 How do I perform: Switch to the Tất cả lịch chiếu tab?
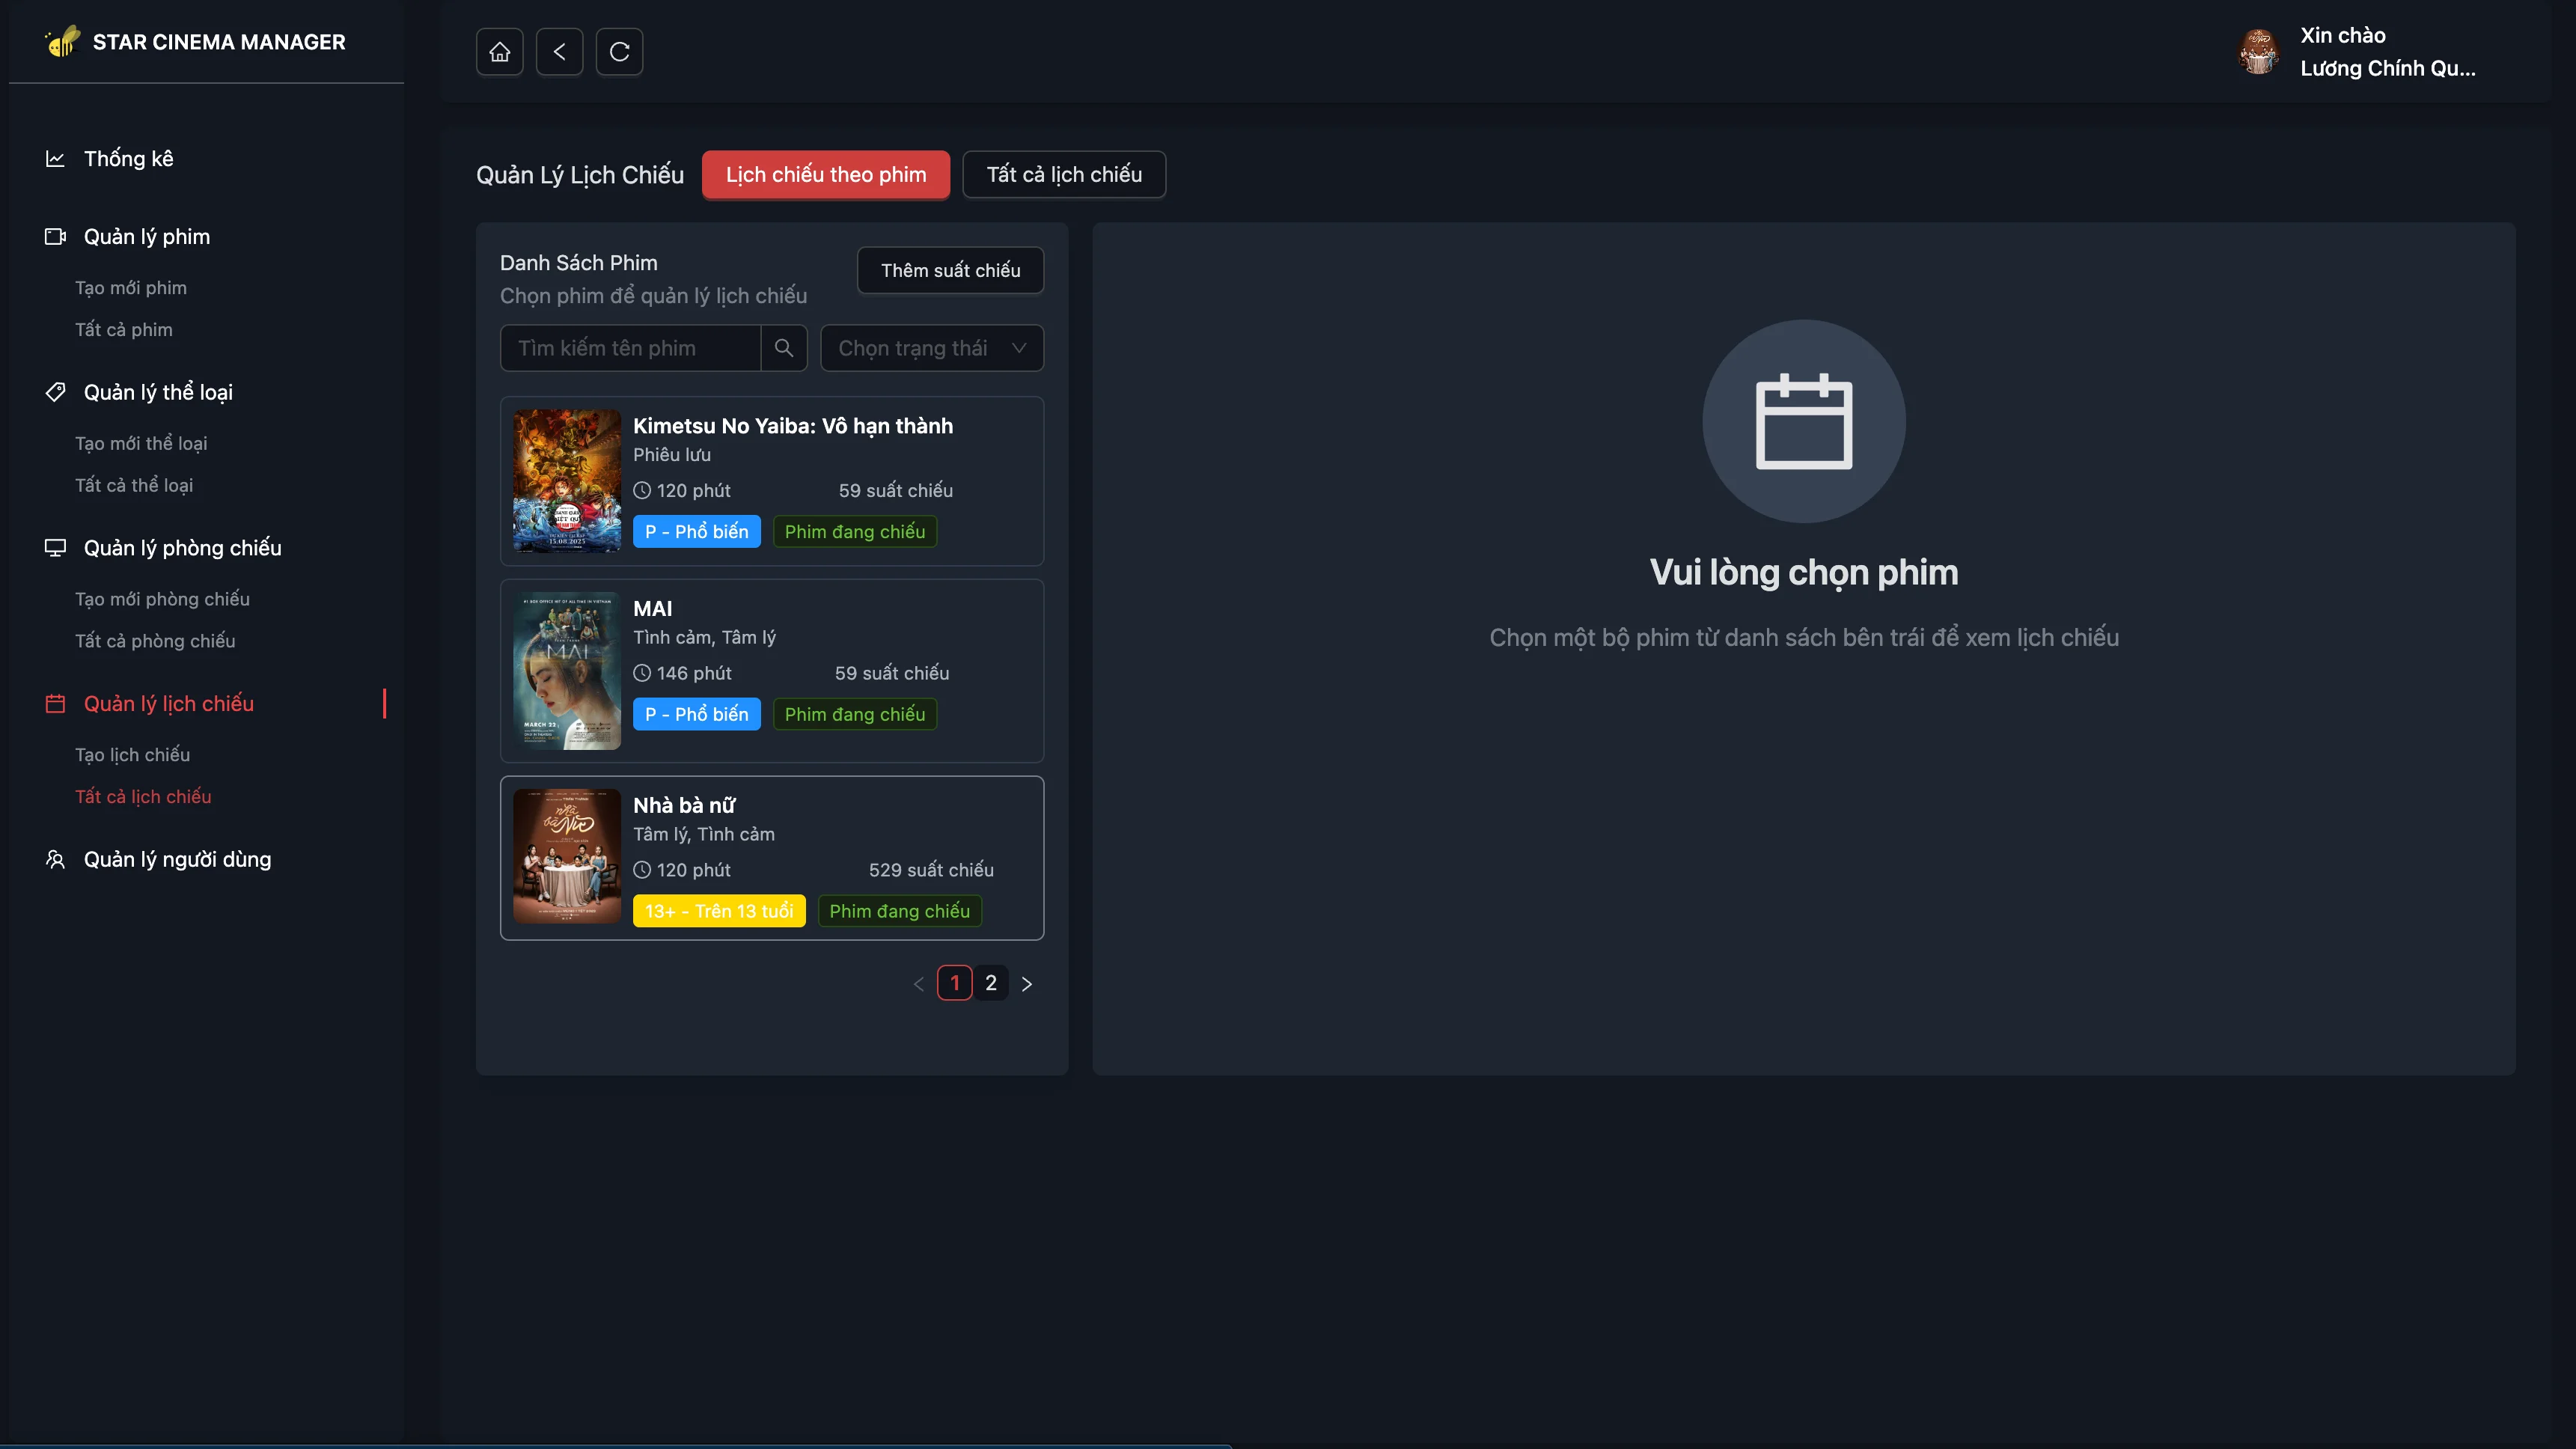tap(1064, 174)
